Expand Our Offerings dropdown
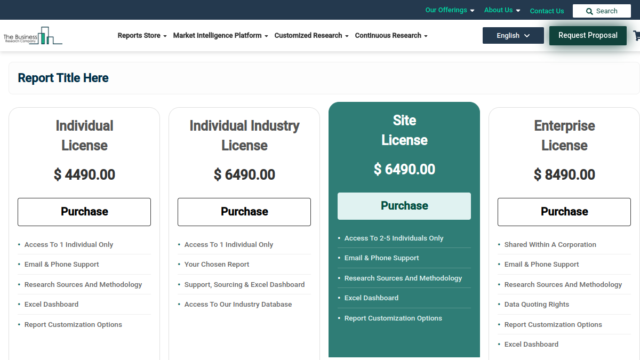Screen dimensions: 640x360 [x=449, y=10]
